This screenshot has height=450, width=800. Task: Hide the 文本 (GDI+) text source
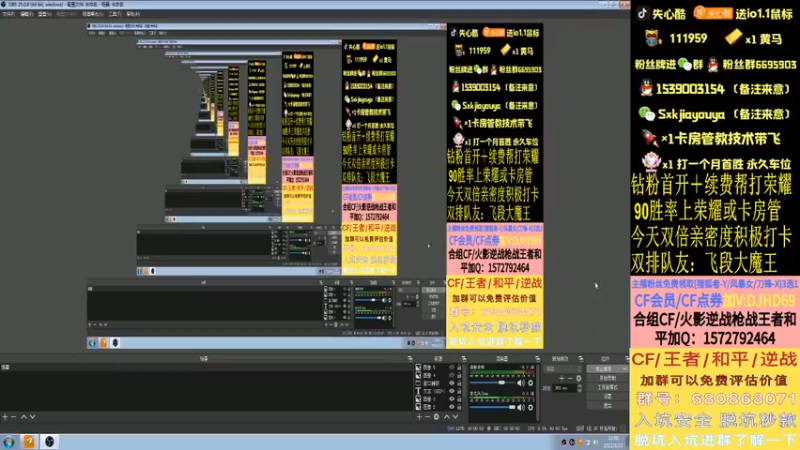click(451, 391)
